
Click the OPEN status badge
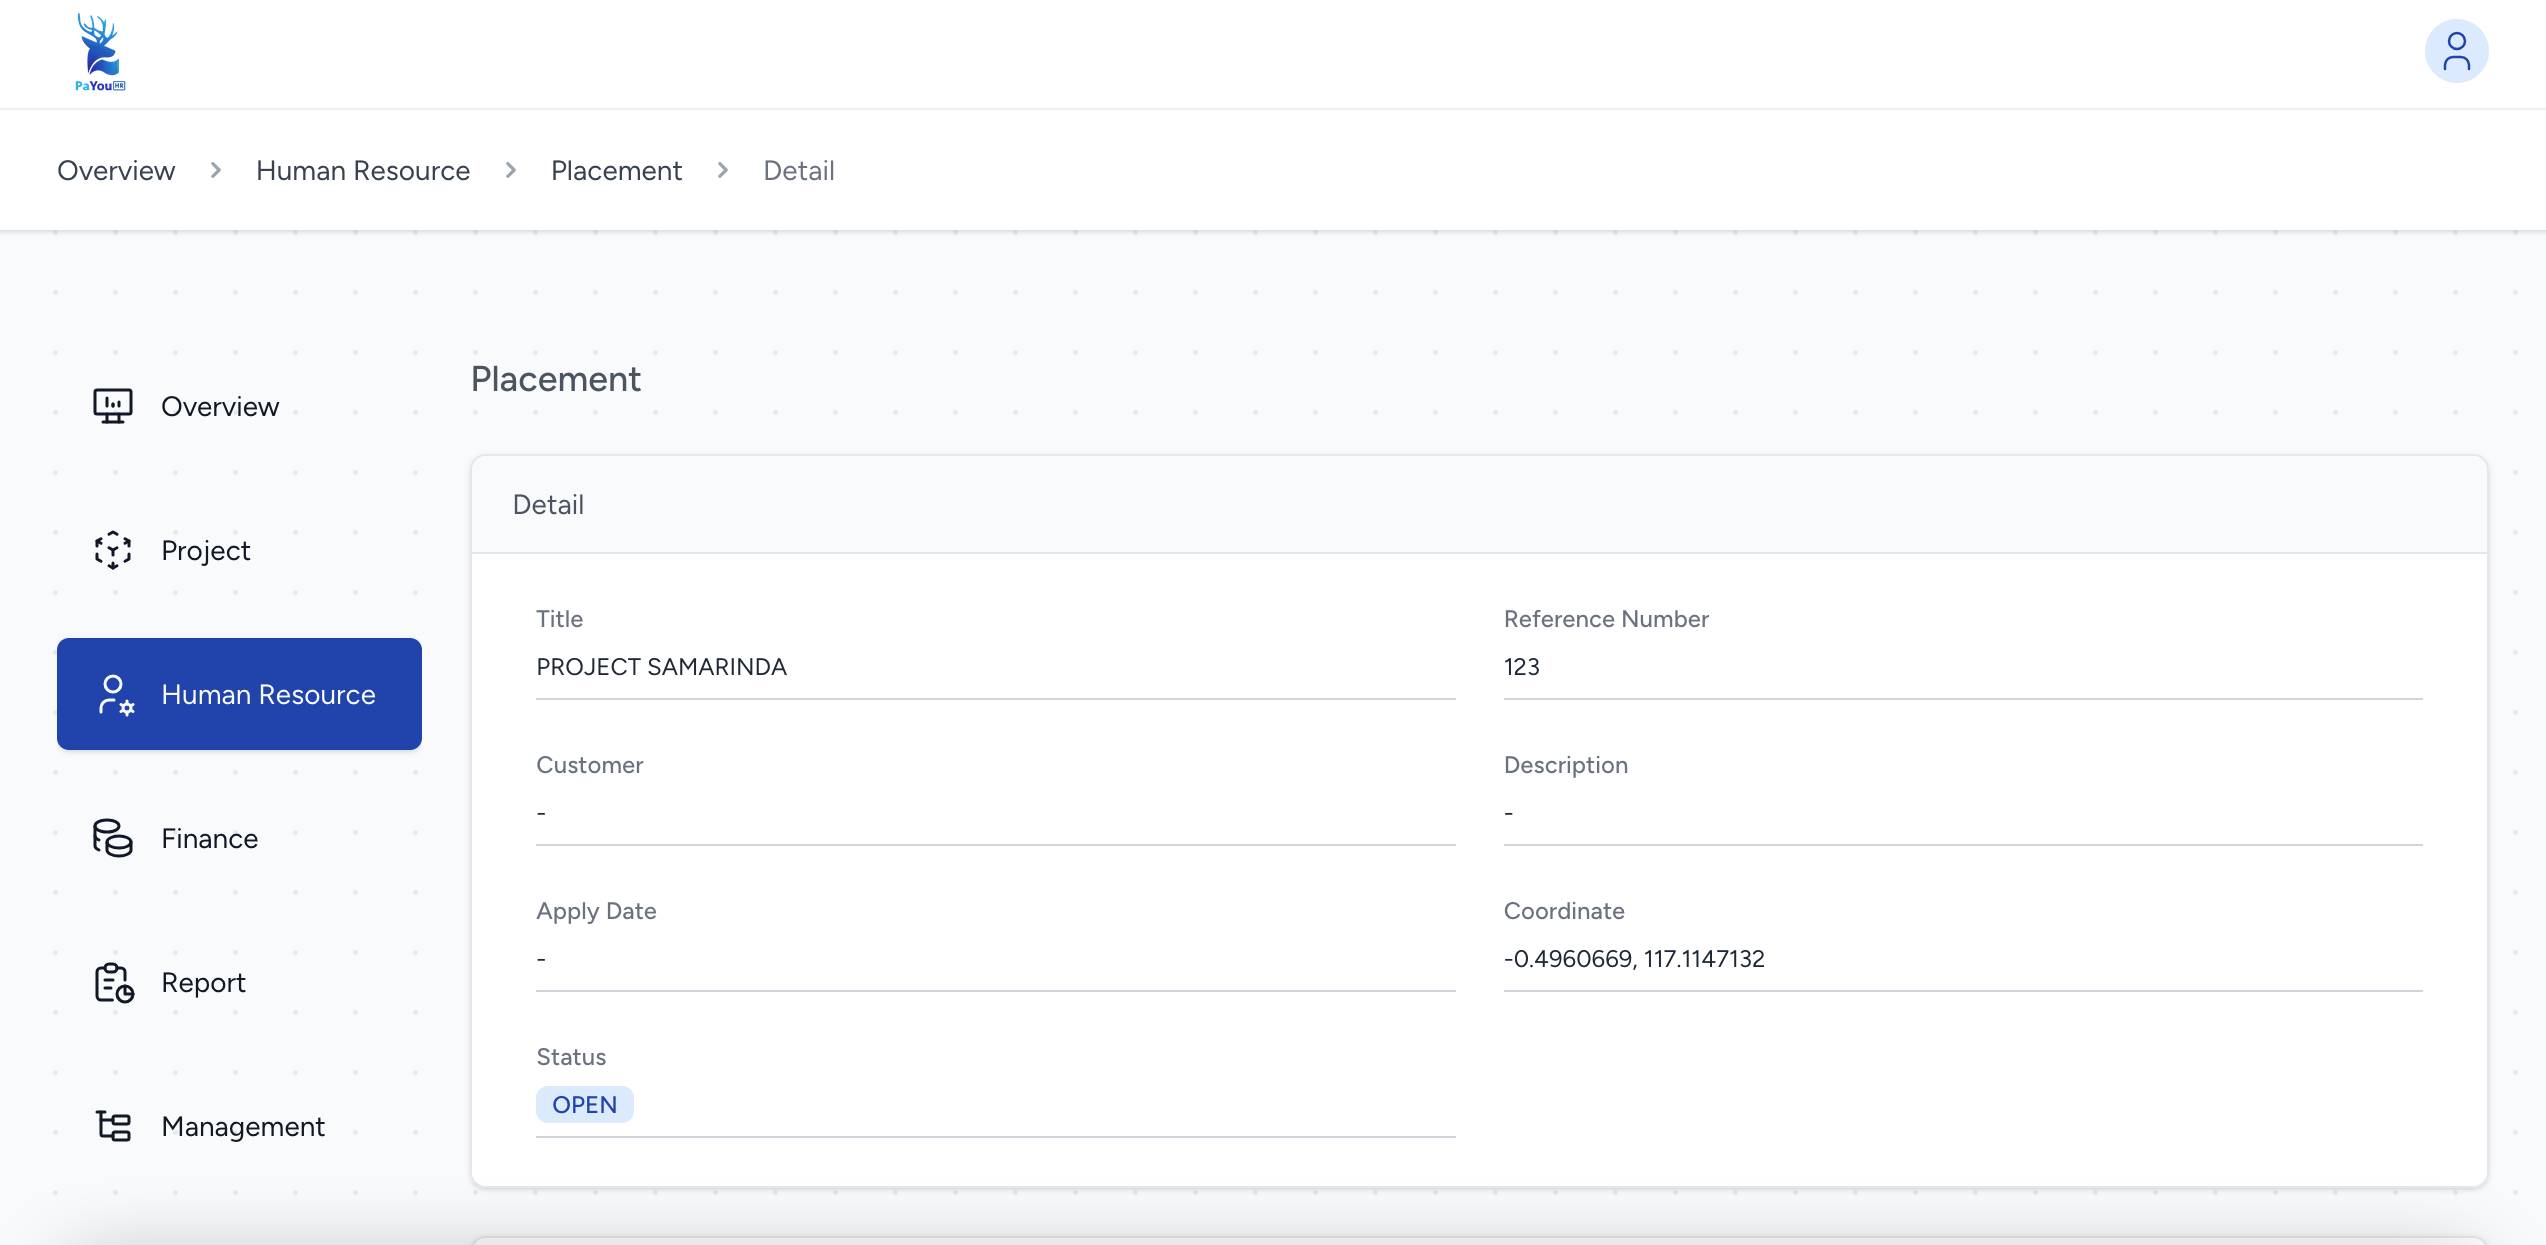pos(584,1104)
